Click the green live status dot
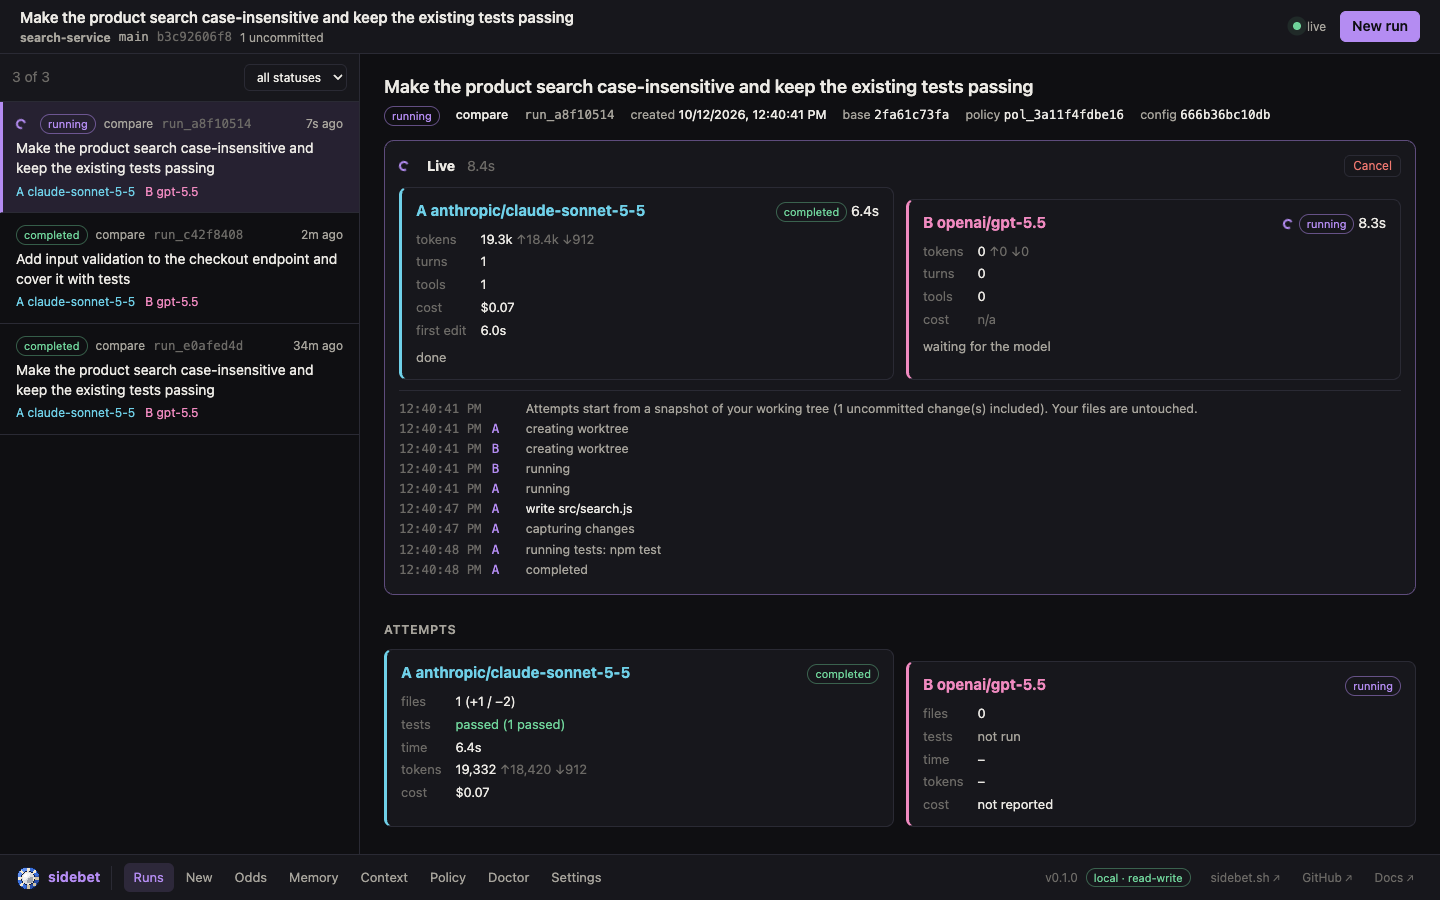Viewport: 1440px width, 900px height. 1297,27
